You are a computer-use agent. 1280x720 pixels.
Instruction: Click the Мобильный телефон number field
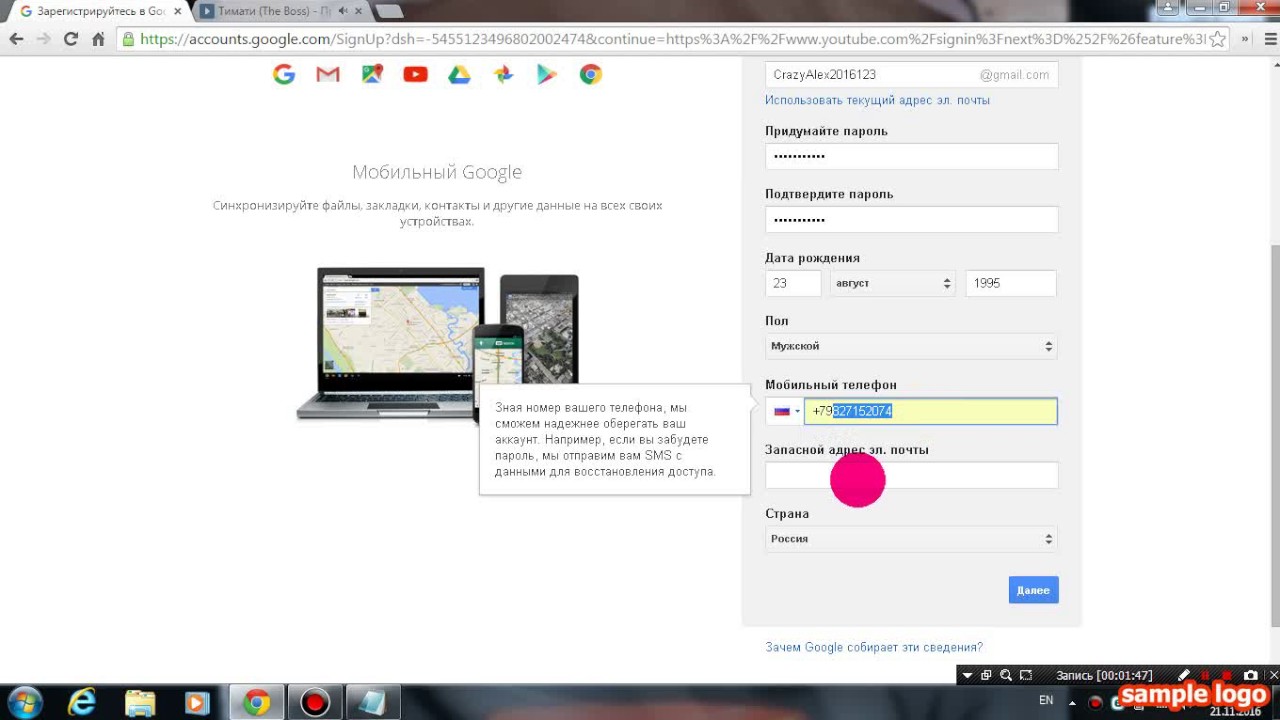[x=930, y=411]
